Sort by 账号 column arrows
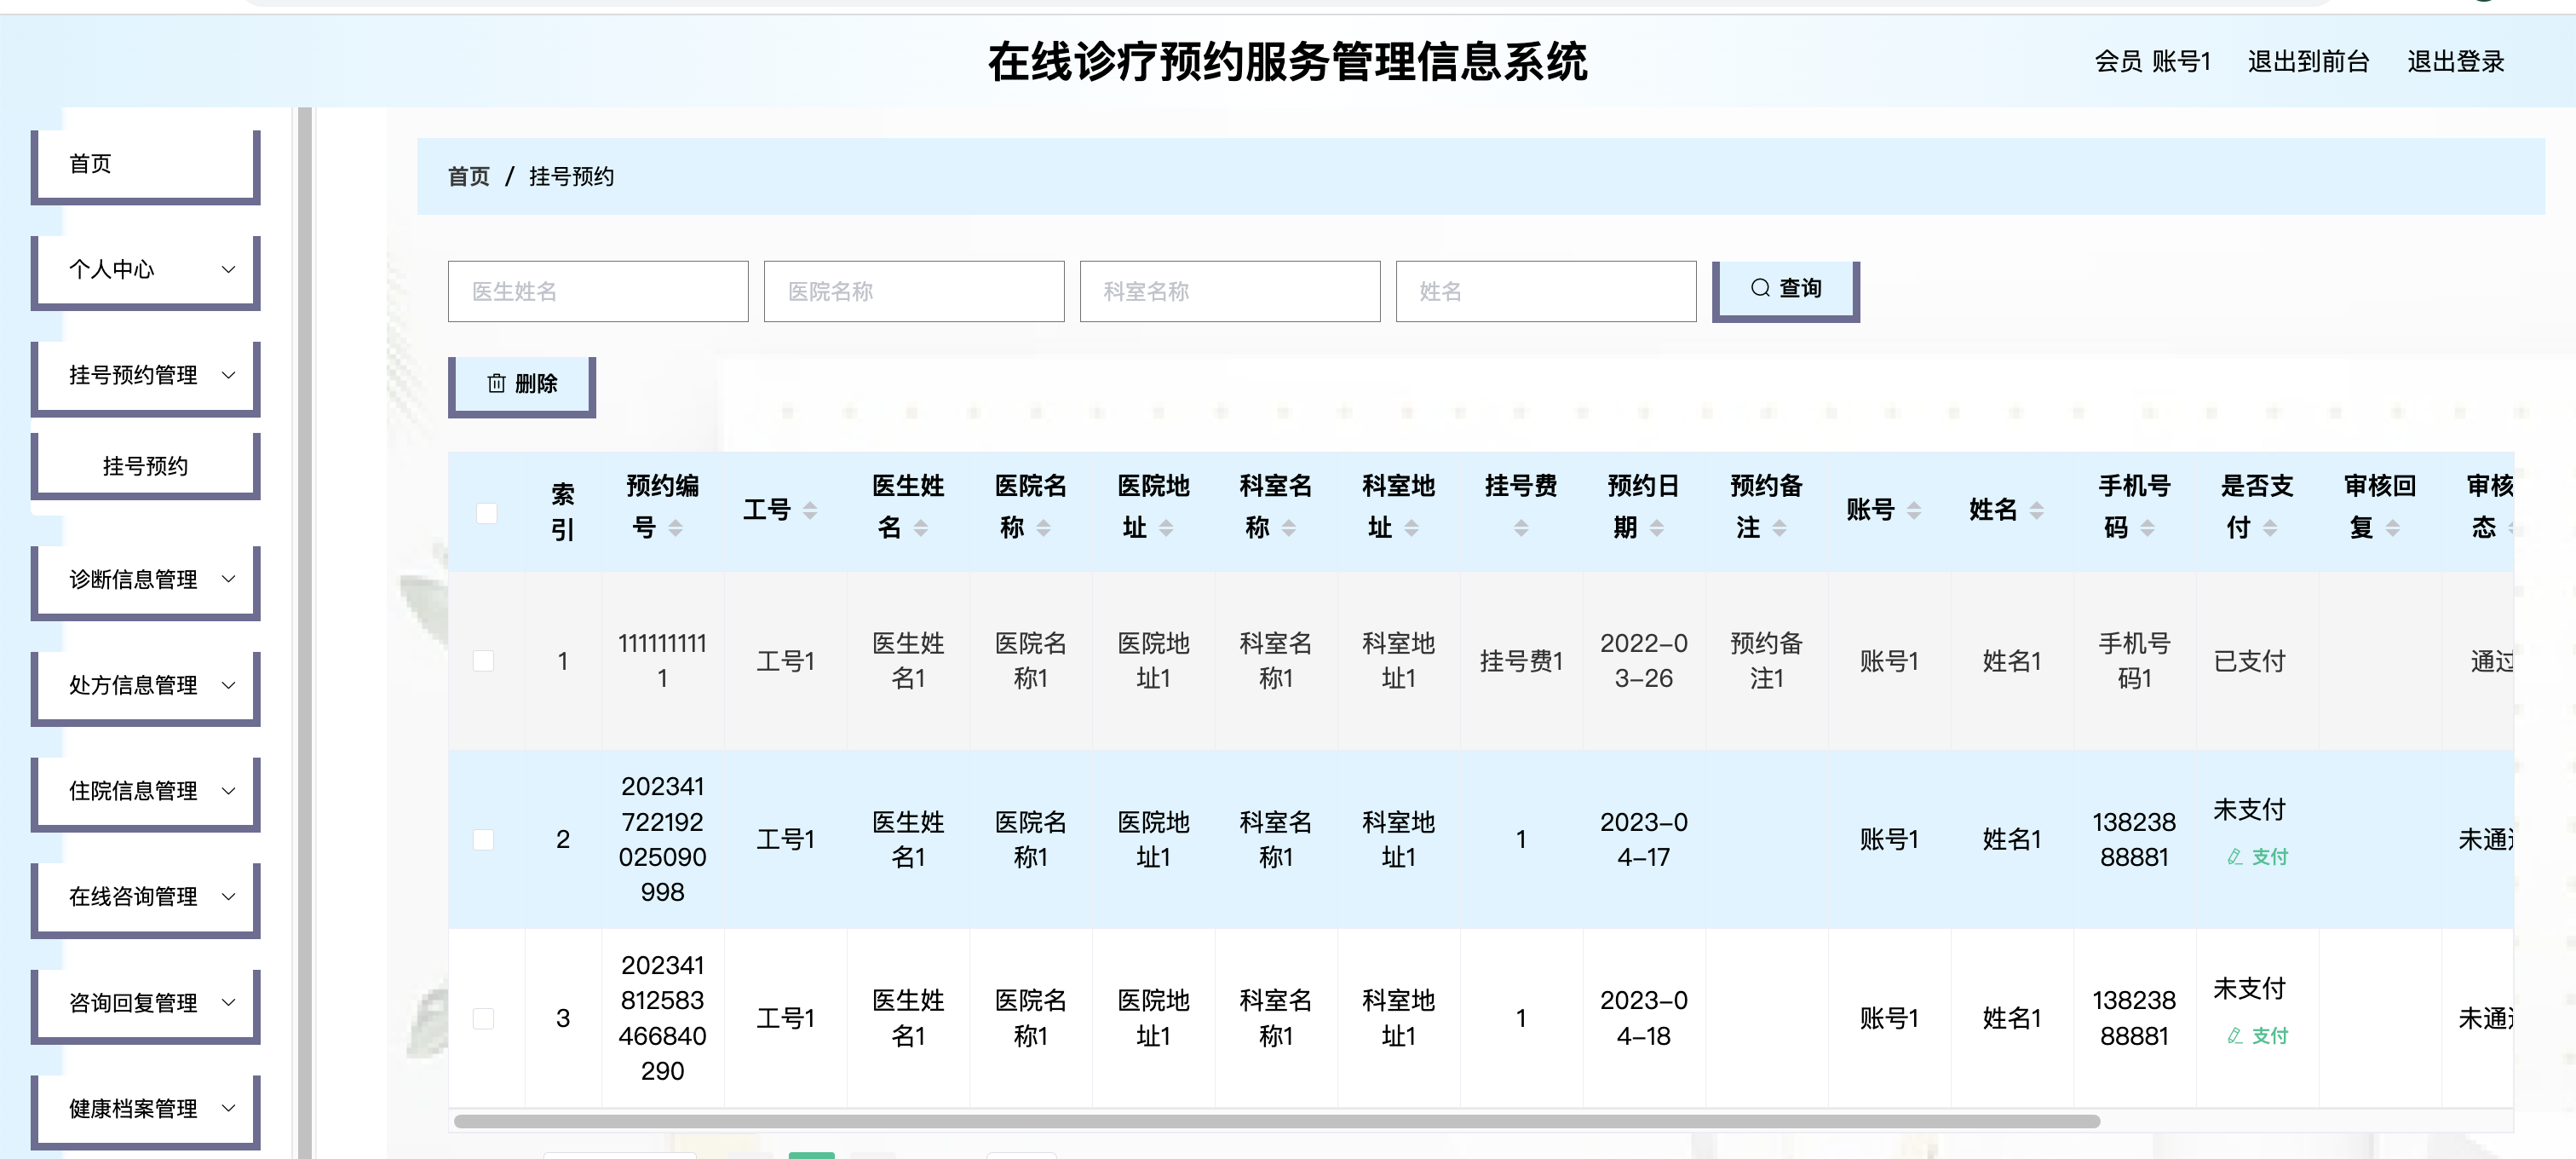The image size is (2576, 1159). tap(1914, 510)
